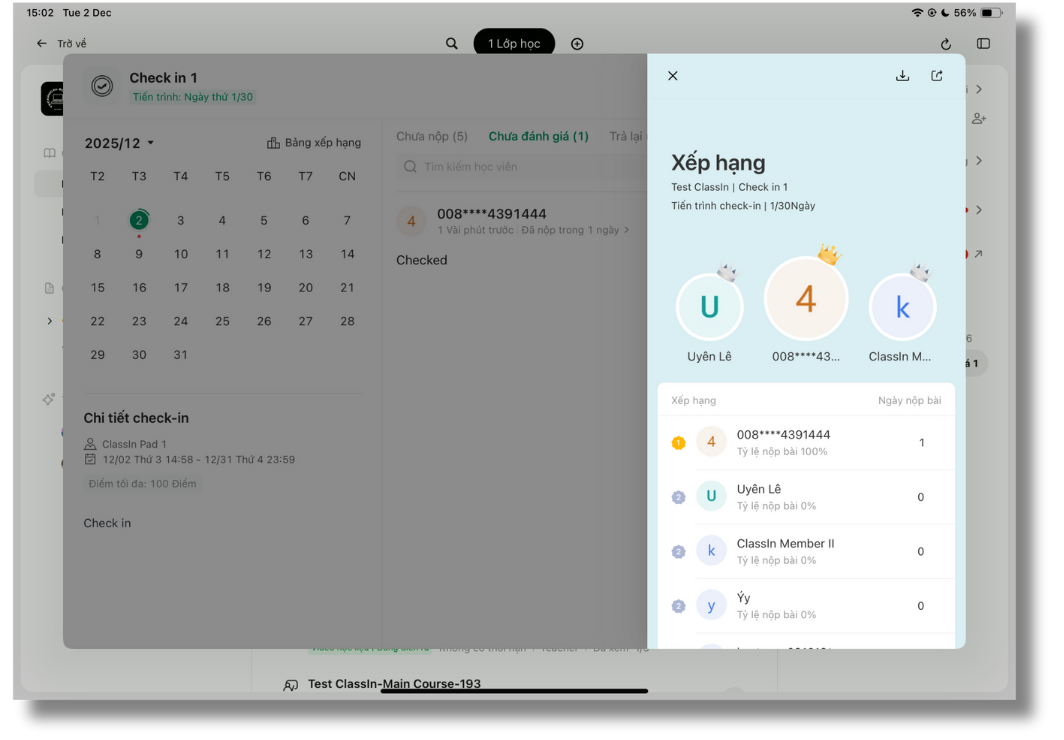Toggle the sidebar layout icon
Image resolution: width=1064 pixels, height=740 pixels.
point(983,44)
